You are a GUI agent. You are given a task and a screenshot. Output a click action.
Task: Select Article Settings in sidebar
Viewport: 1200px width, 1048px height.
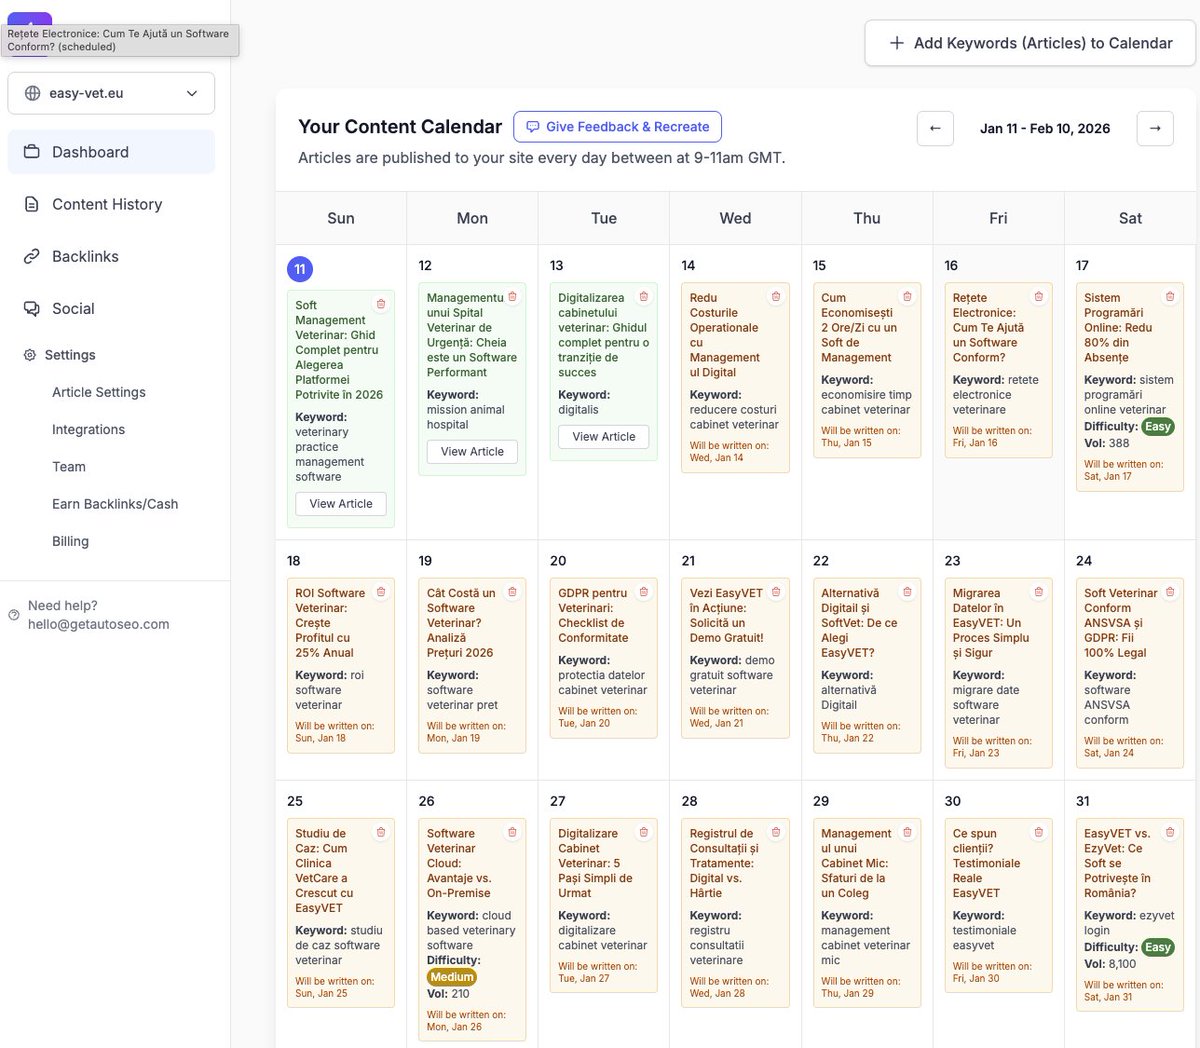click(99, 392)
